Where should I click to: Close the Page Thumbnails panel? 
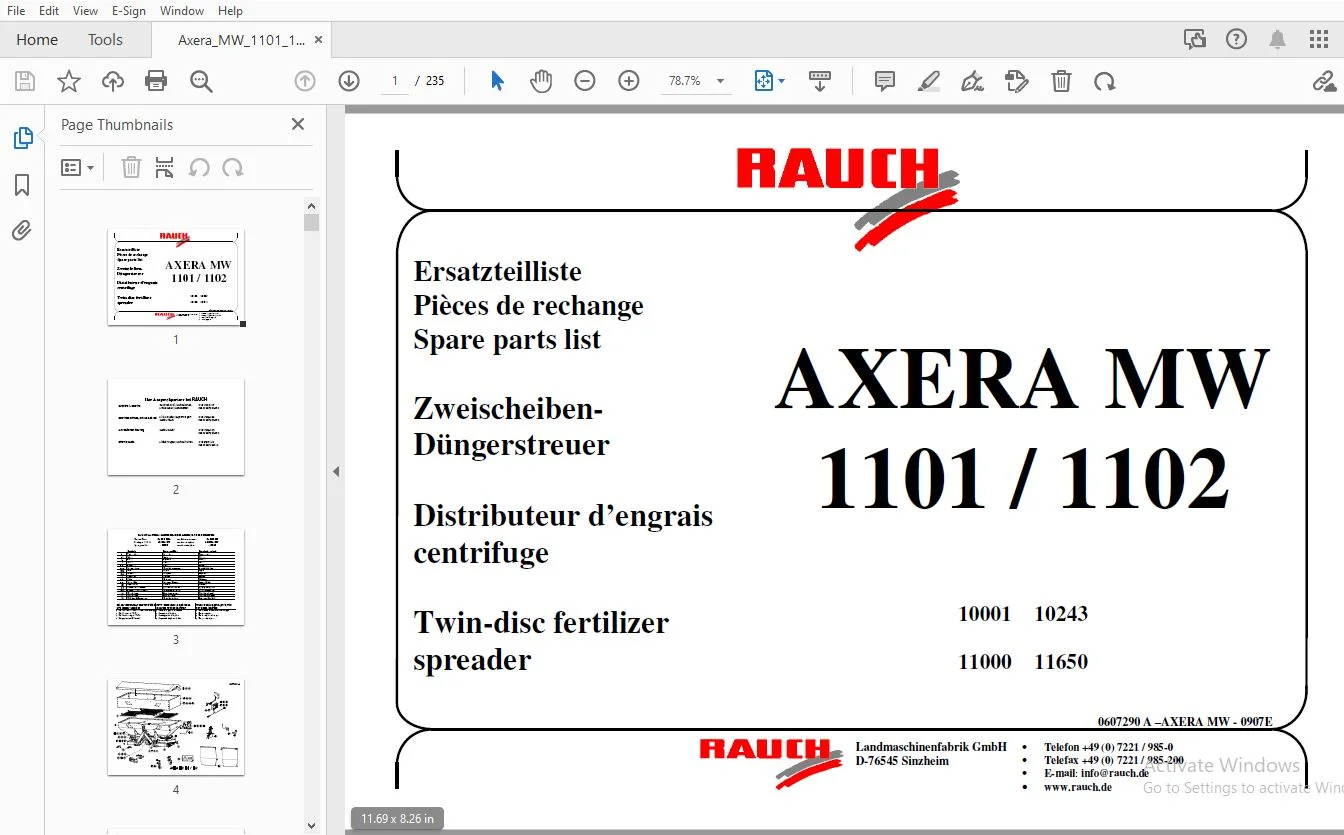point(298,124)
